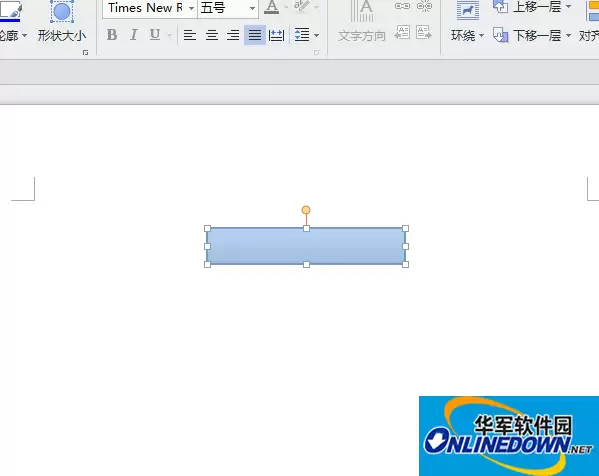Expand the line spacing options arrow
Viewport: 599px width, 476px height.
316,36
